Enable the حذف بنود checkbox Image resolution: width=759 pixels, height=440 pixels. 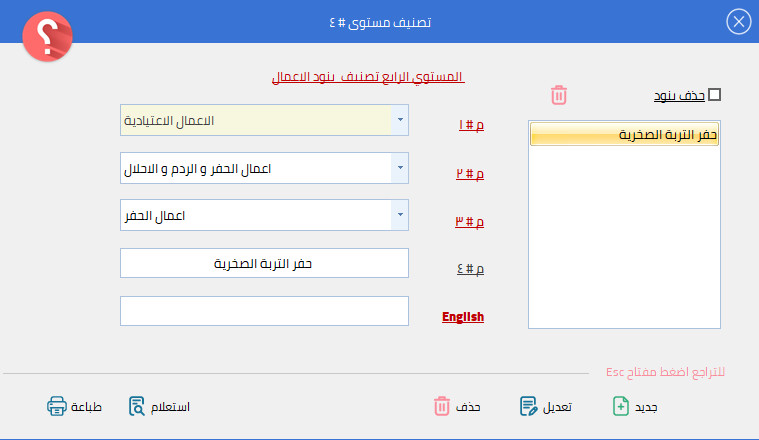(x=714, y=95)
